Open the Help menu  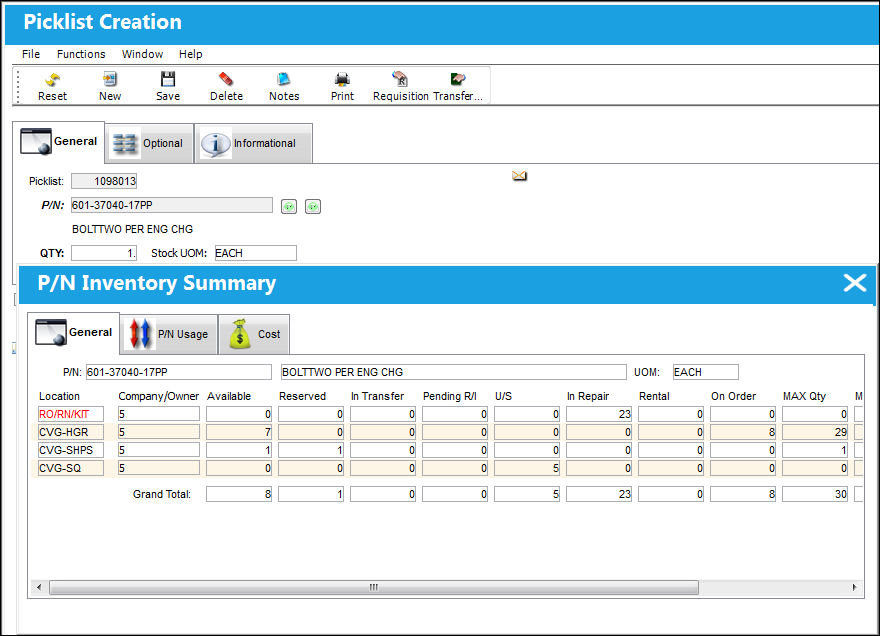tap(190, 54)
